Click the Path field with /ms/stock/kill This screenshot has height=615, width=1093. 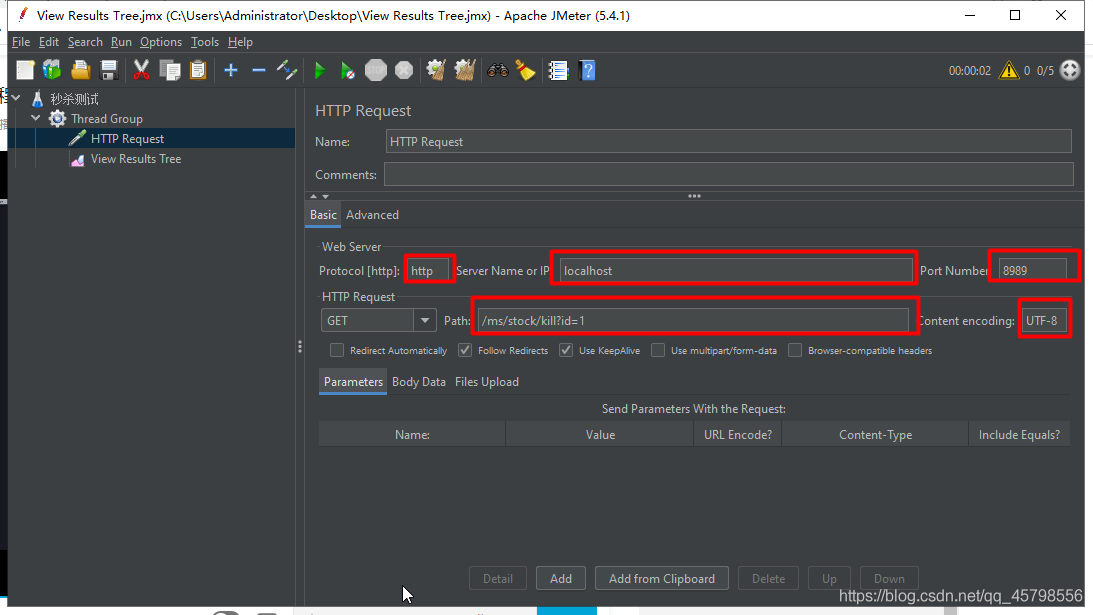tap(694, 321)
